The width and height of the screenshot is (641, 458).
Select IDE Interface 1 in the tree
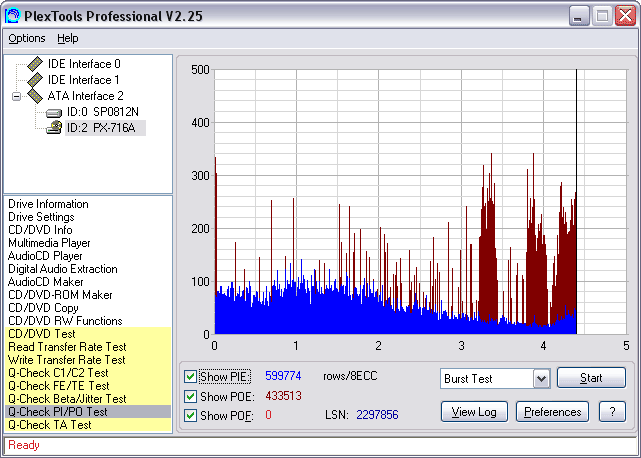click(83, 80)
